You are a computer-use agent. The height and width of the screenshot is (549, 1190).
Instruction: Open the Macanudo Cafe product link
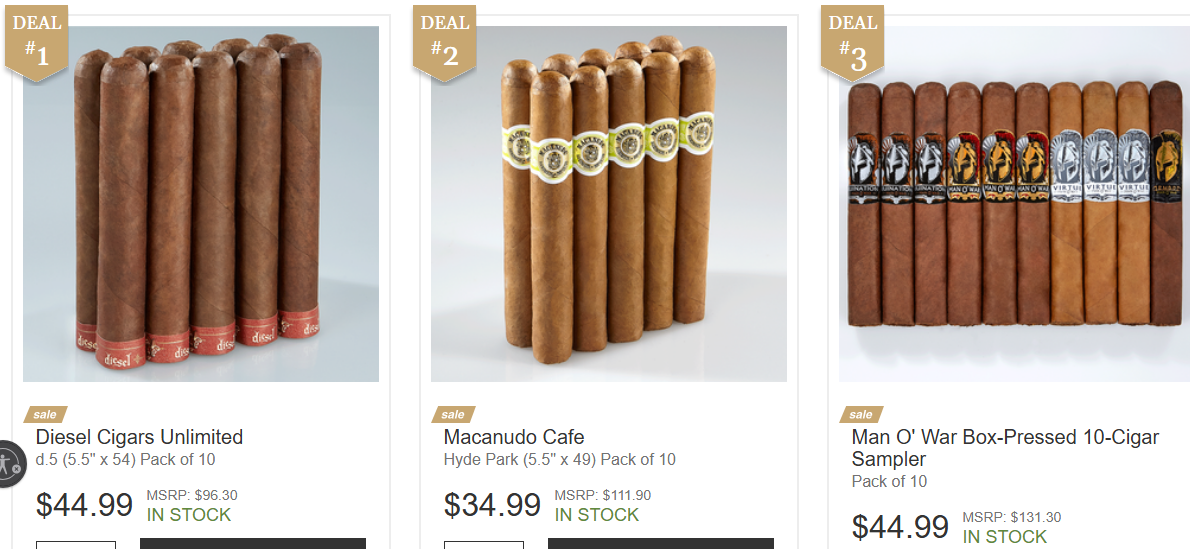tap(514, 437)
